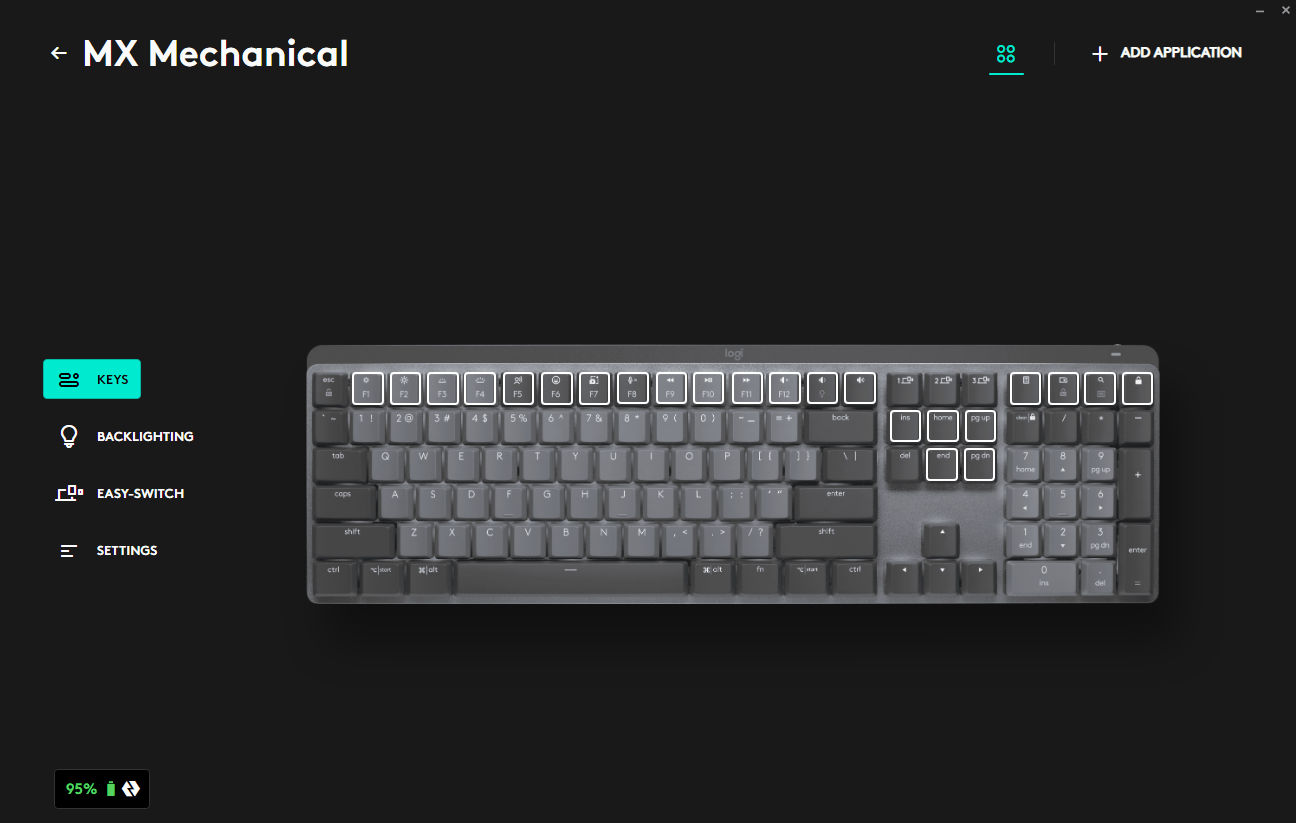1296x823 pixels.
Task: Open the EASY-SWITCH section
Action: [120, 493]
